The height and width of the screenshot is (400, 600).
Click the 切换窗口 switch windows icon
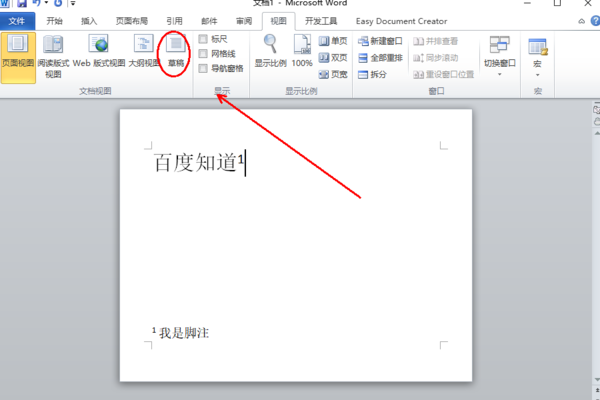point(499,46)
